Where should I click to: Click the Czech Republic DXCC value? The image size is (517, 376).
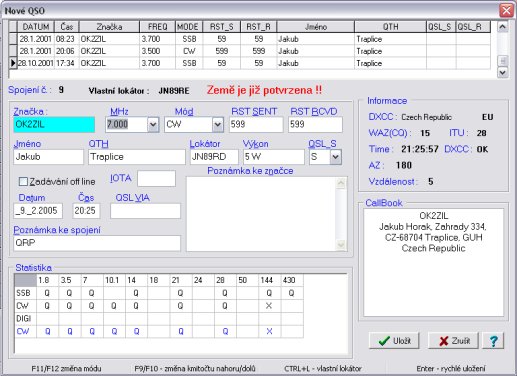pyautogui.click(x=426, y=117)
